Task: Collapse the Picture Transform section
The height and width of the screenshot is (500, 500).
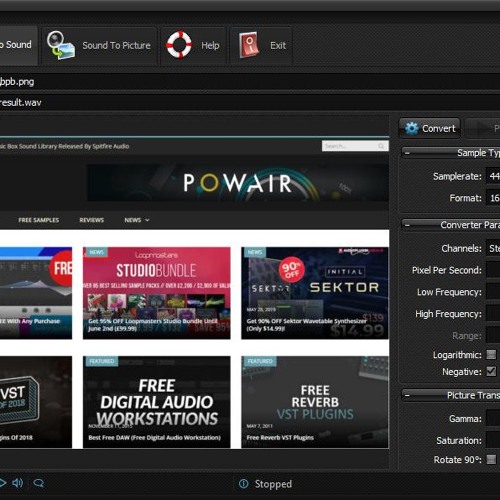Action: [x=407, y=396]
